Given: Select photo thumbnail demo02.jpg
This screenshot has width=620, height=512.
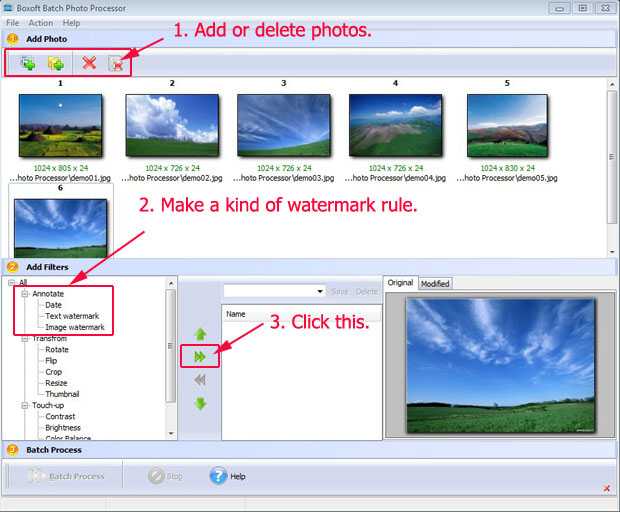Looking at the screenshot, I should point(172,126).
